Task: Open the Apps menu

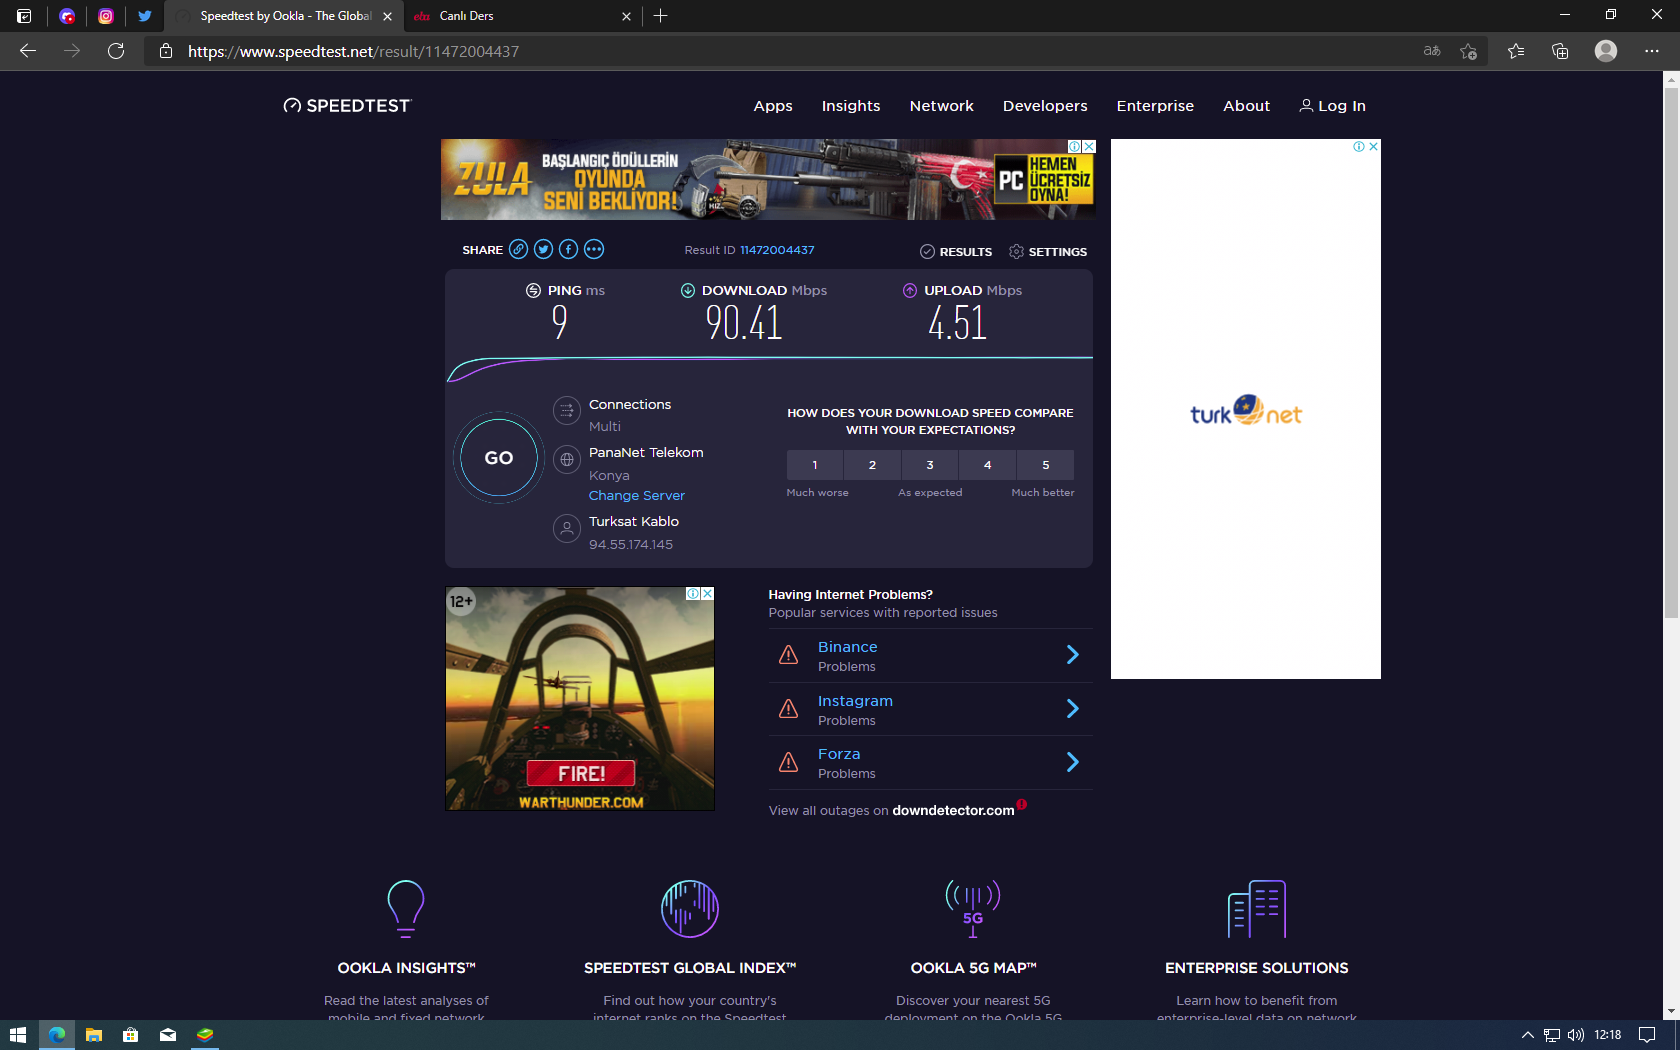Action: point(773,106)
